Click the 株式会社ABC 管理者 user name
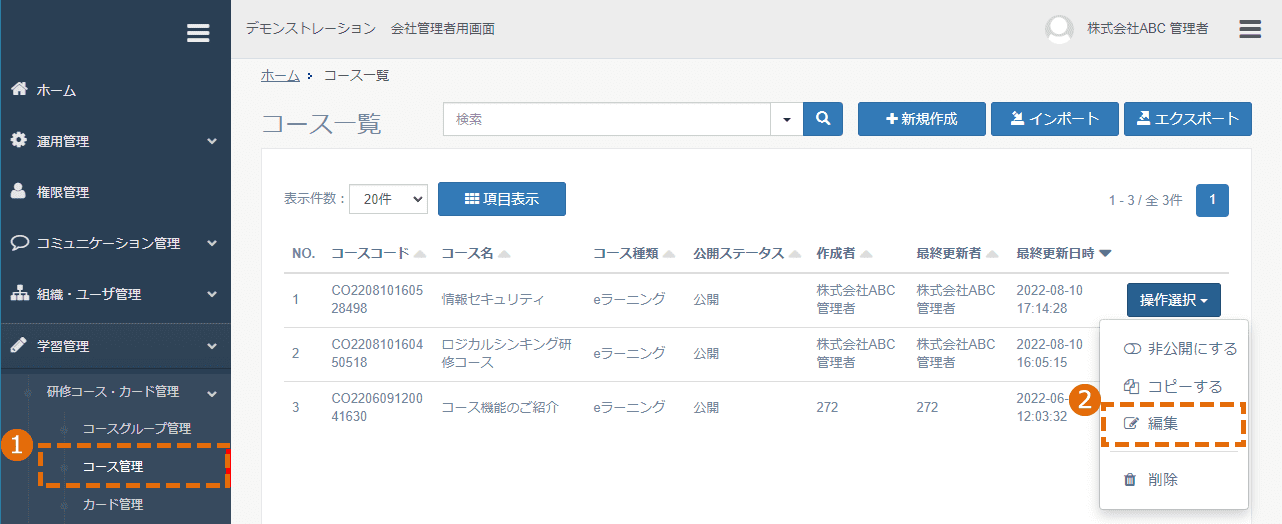 click(x=1147, y=29)
